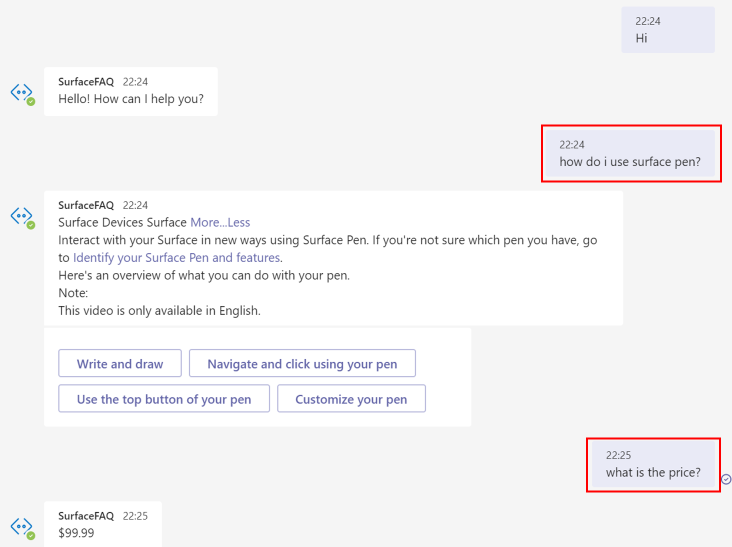732x547 pixels.
Task: Choose Navigate and click using your pen
Action: [x=302, y=364]
